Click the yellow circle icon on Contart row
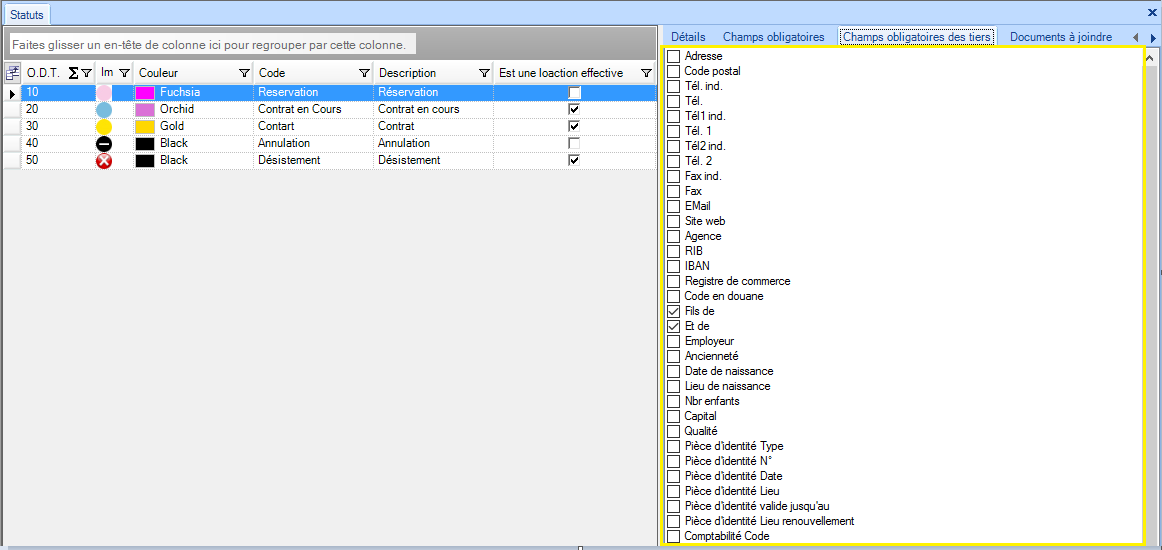This screenshot has height=550, width=1162. pyautogui.click(x=104, y=127)
